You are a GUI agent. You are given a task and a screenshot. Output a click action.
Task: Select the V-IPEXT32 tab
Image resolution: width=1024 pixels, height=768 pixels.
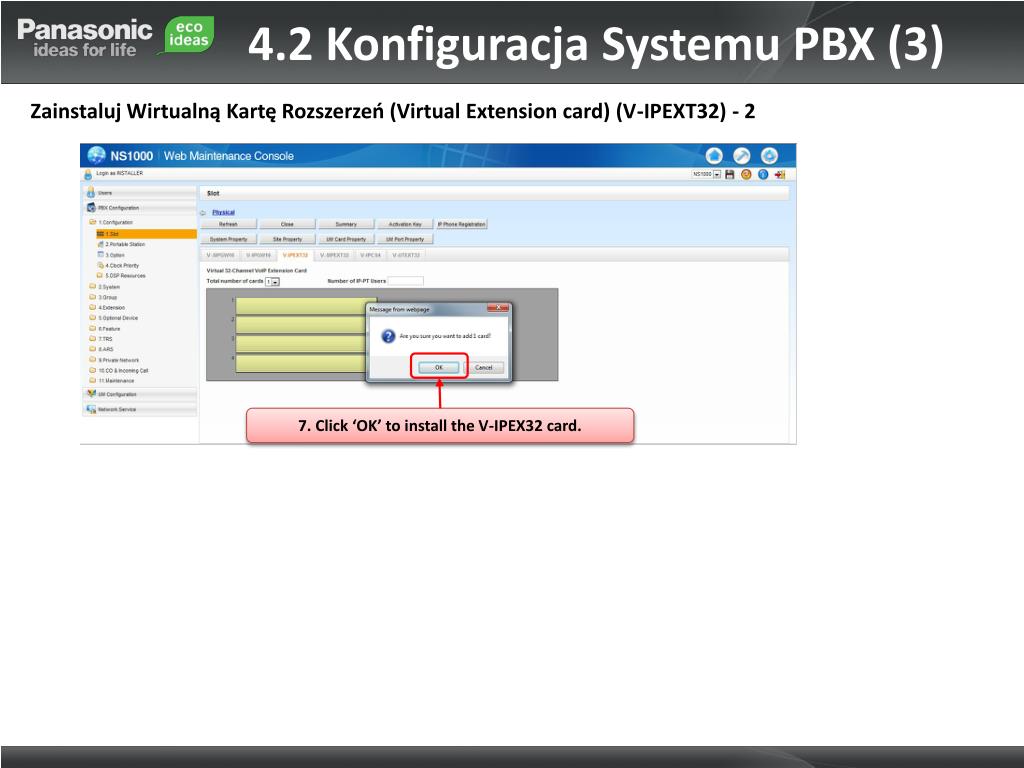tap(295, 255)
